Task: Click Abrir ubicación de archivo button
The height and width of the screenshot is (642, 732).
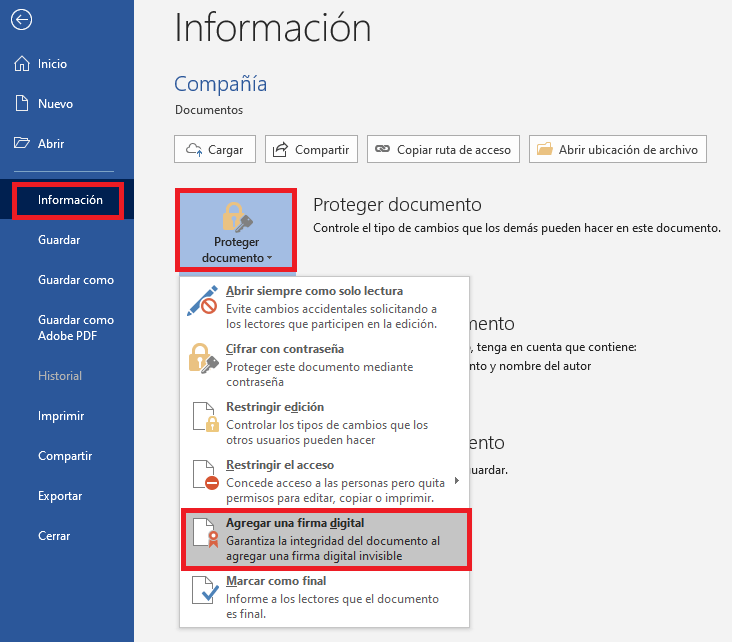Action: click(617, 150)
